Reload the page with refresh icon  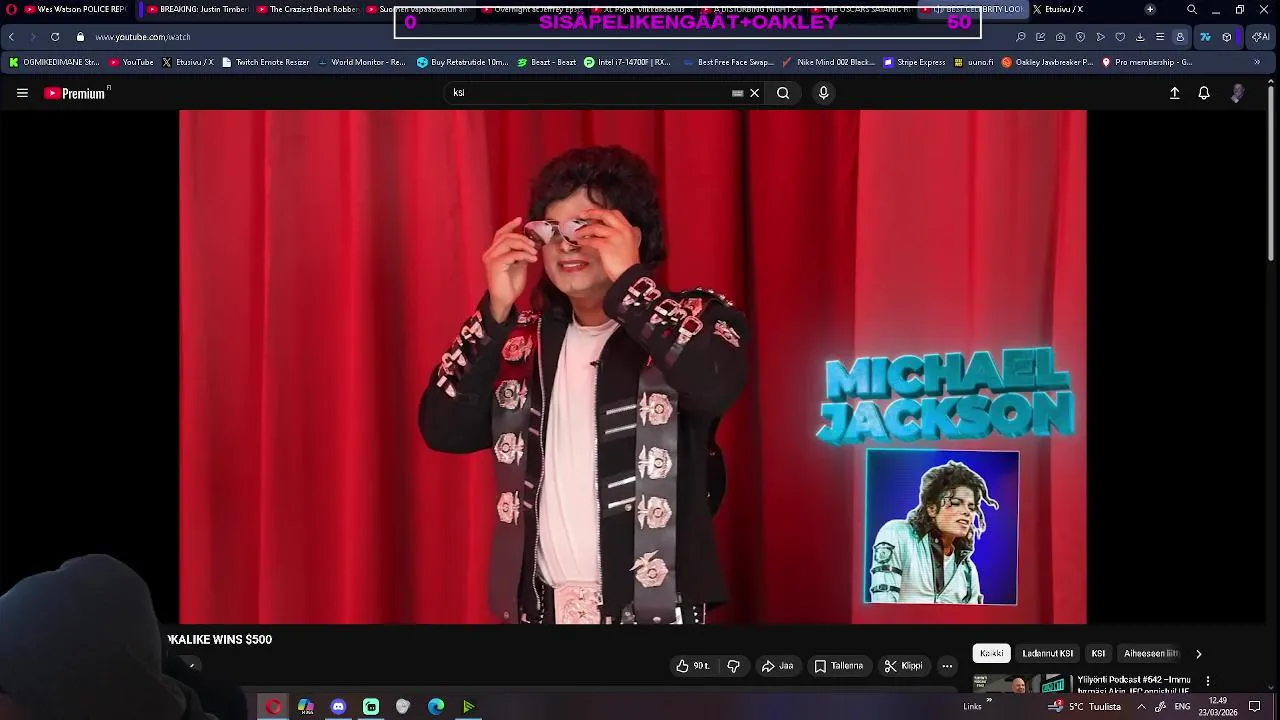click(55, 37)
